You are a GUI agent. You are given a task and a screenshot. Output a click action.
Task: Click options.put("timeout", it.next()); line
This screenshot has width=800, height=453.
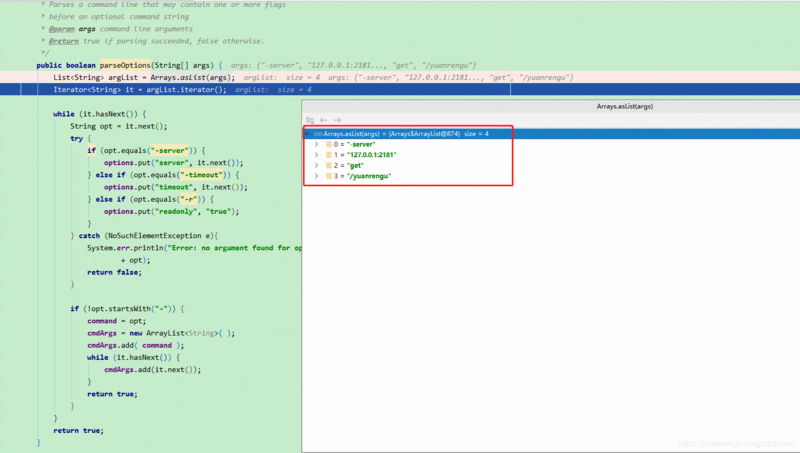tap(176, 187)
